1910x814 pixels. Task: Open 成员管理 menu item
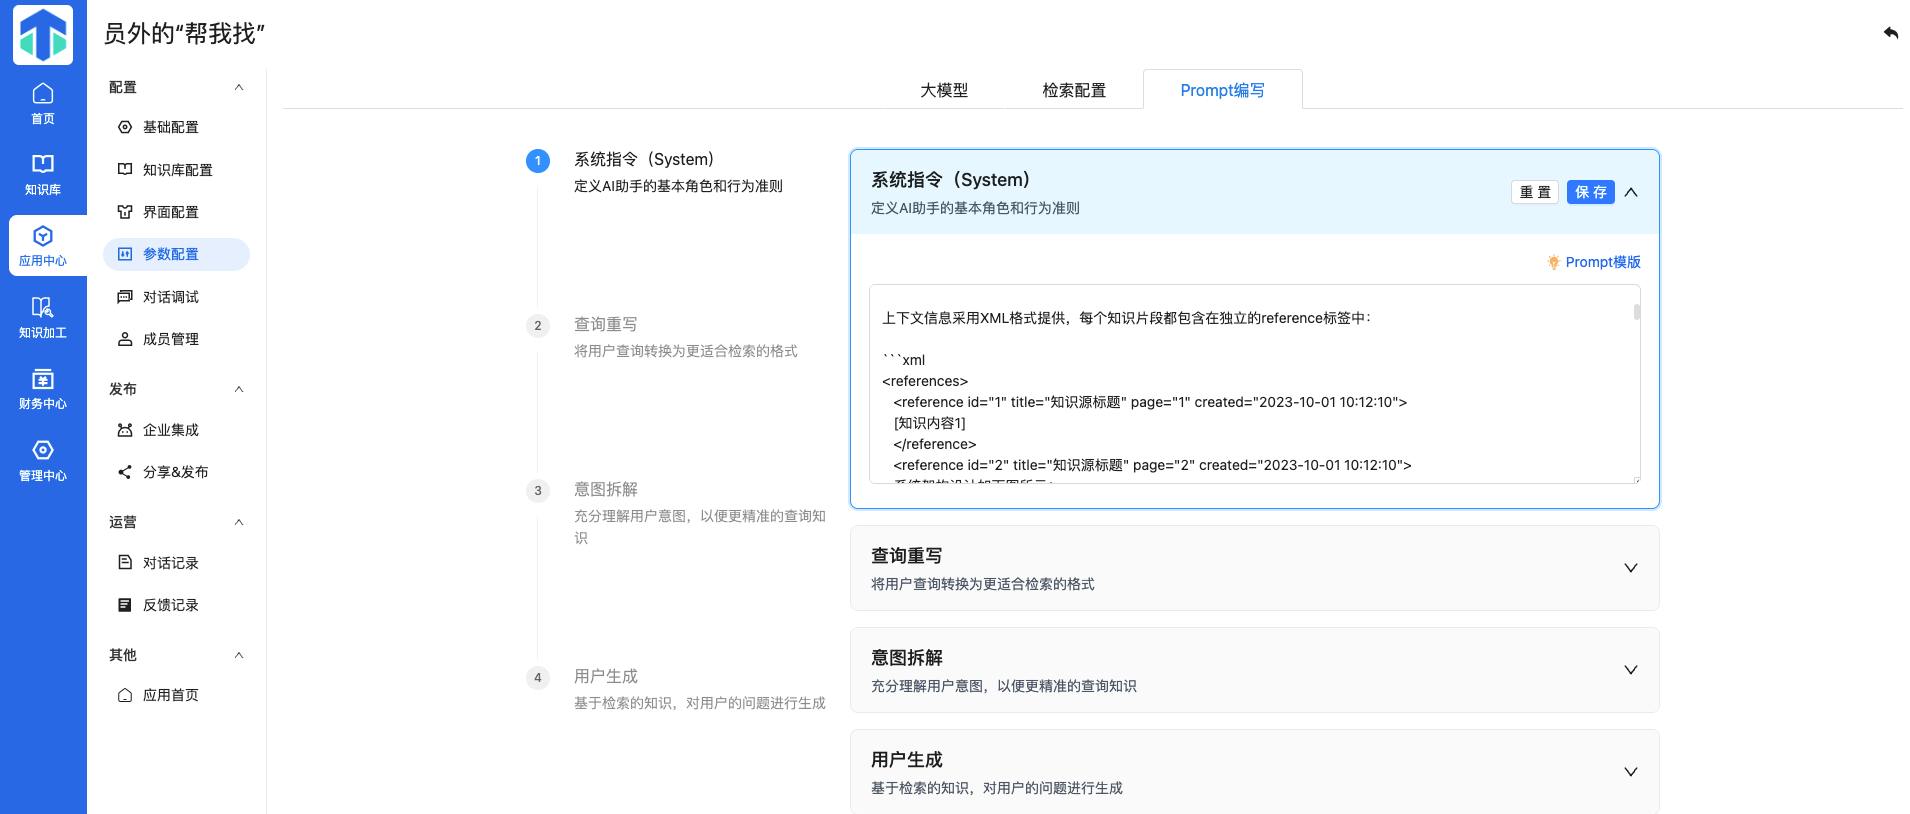[176, 339]
